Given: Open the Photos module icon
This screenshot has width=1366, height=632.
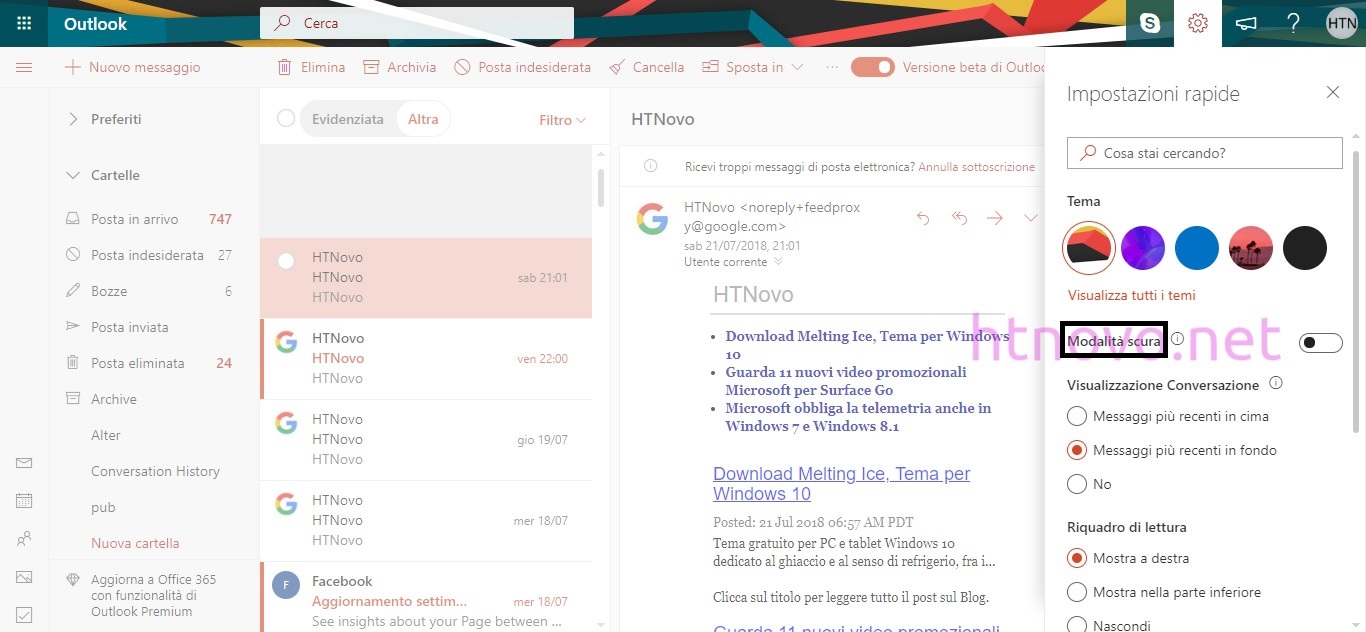Looking at the screenshot, I should tap(24, 577).
